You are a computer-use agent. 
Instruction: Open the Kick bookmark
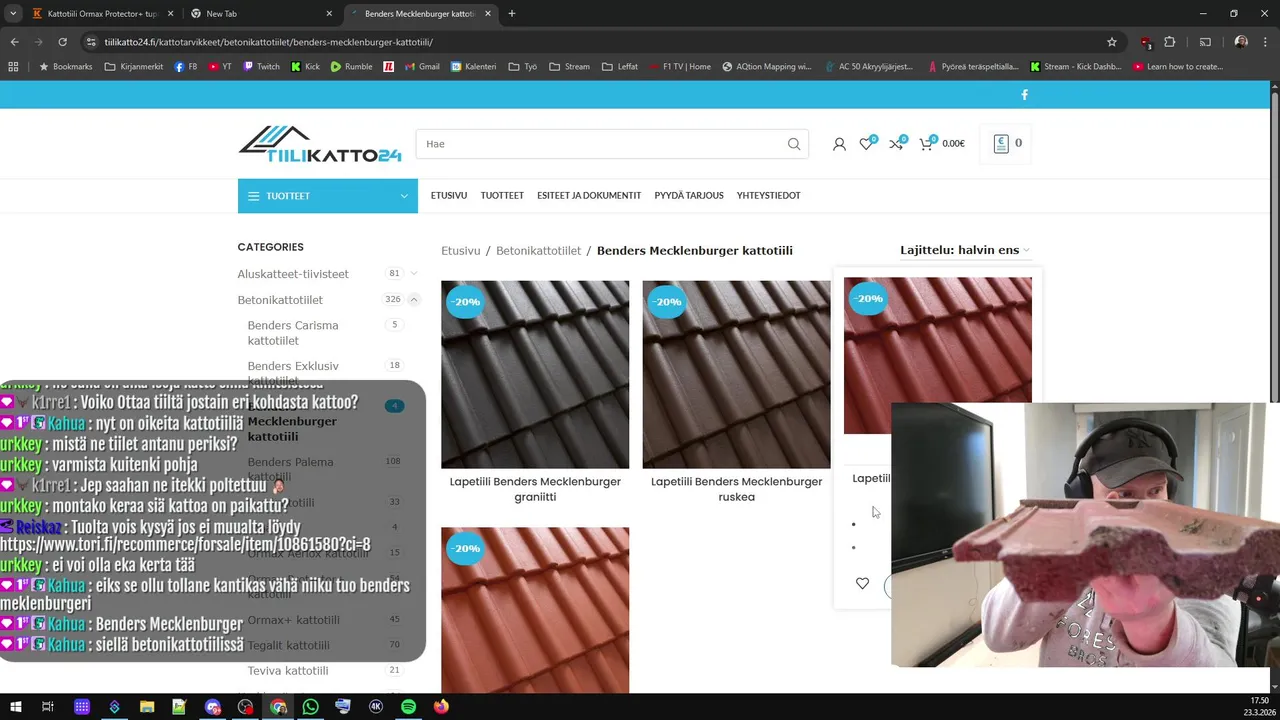pyautogui.click(x=305, y=67)
